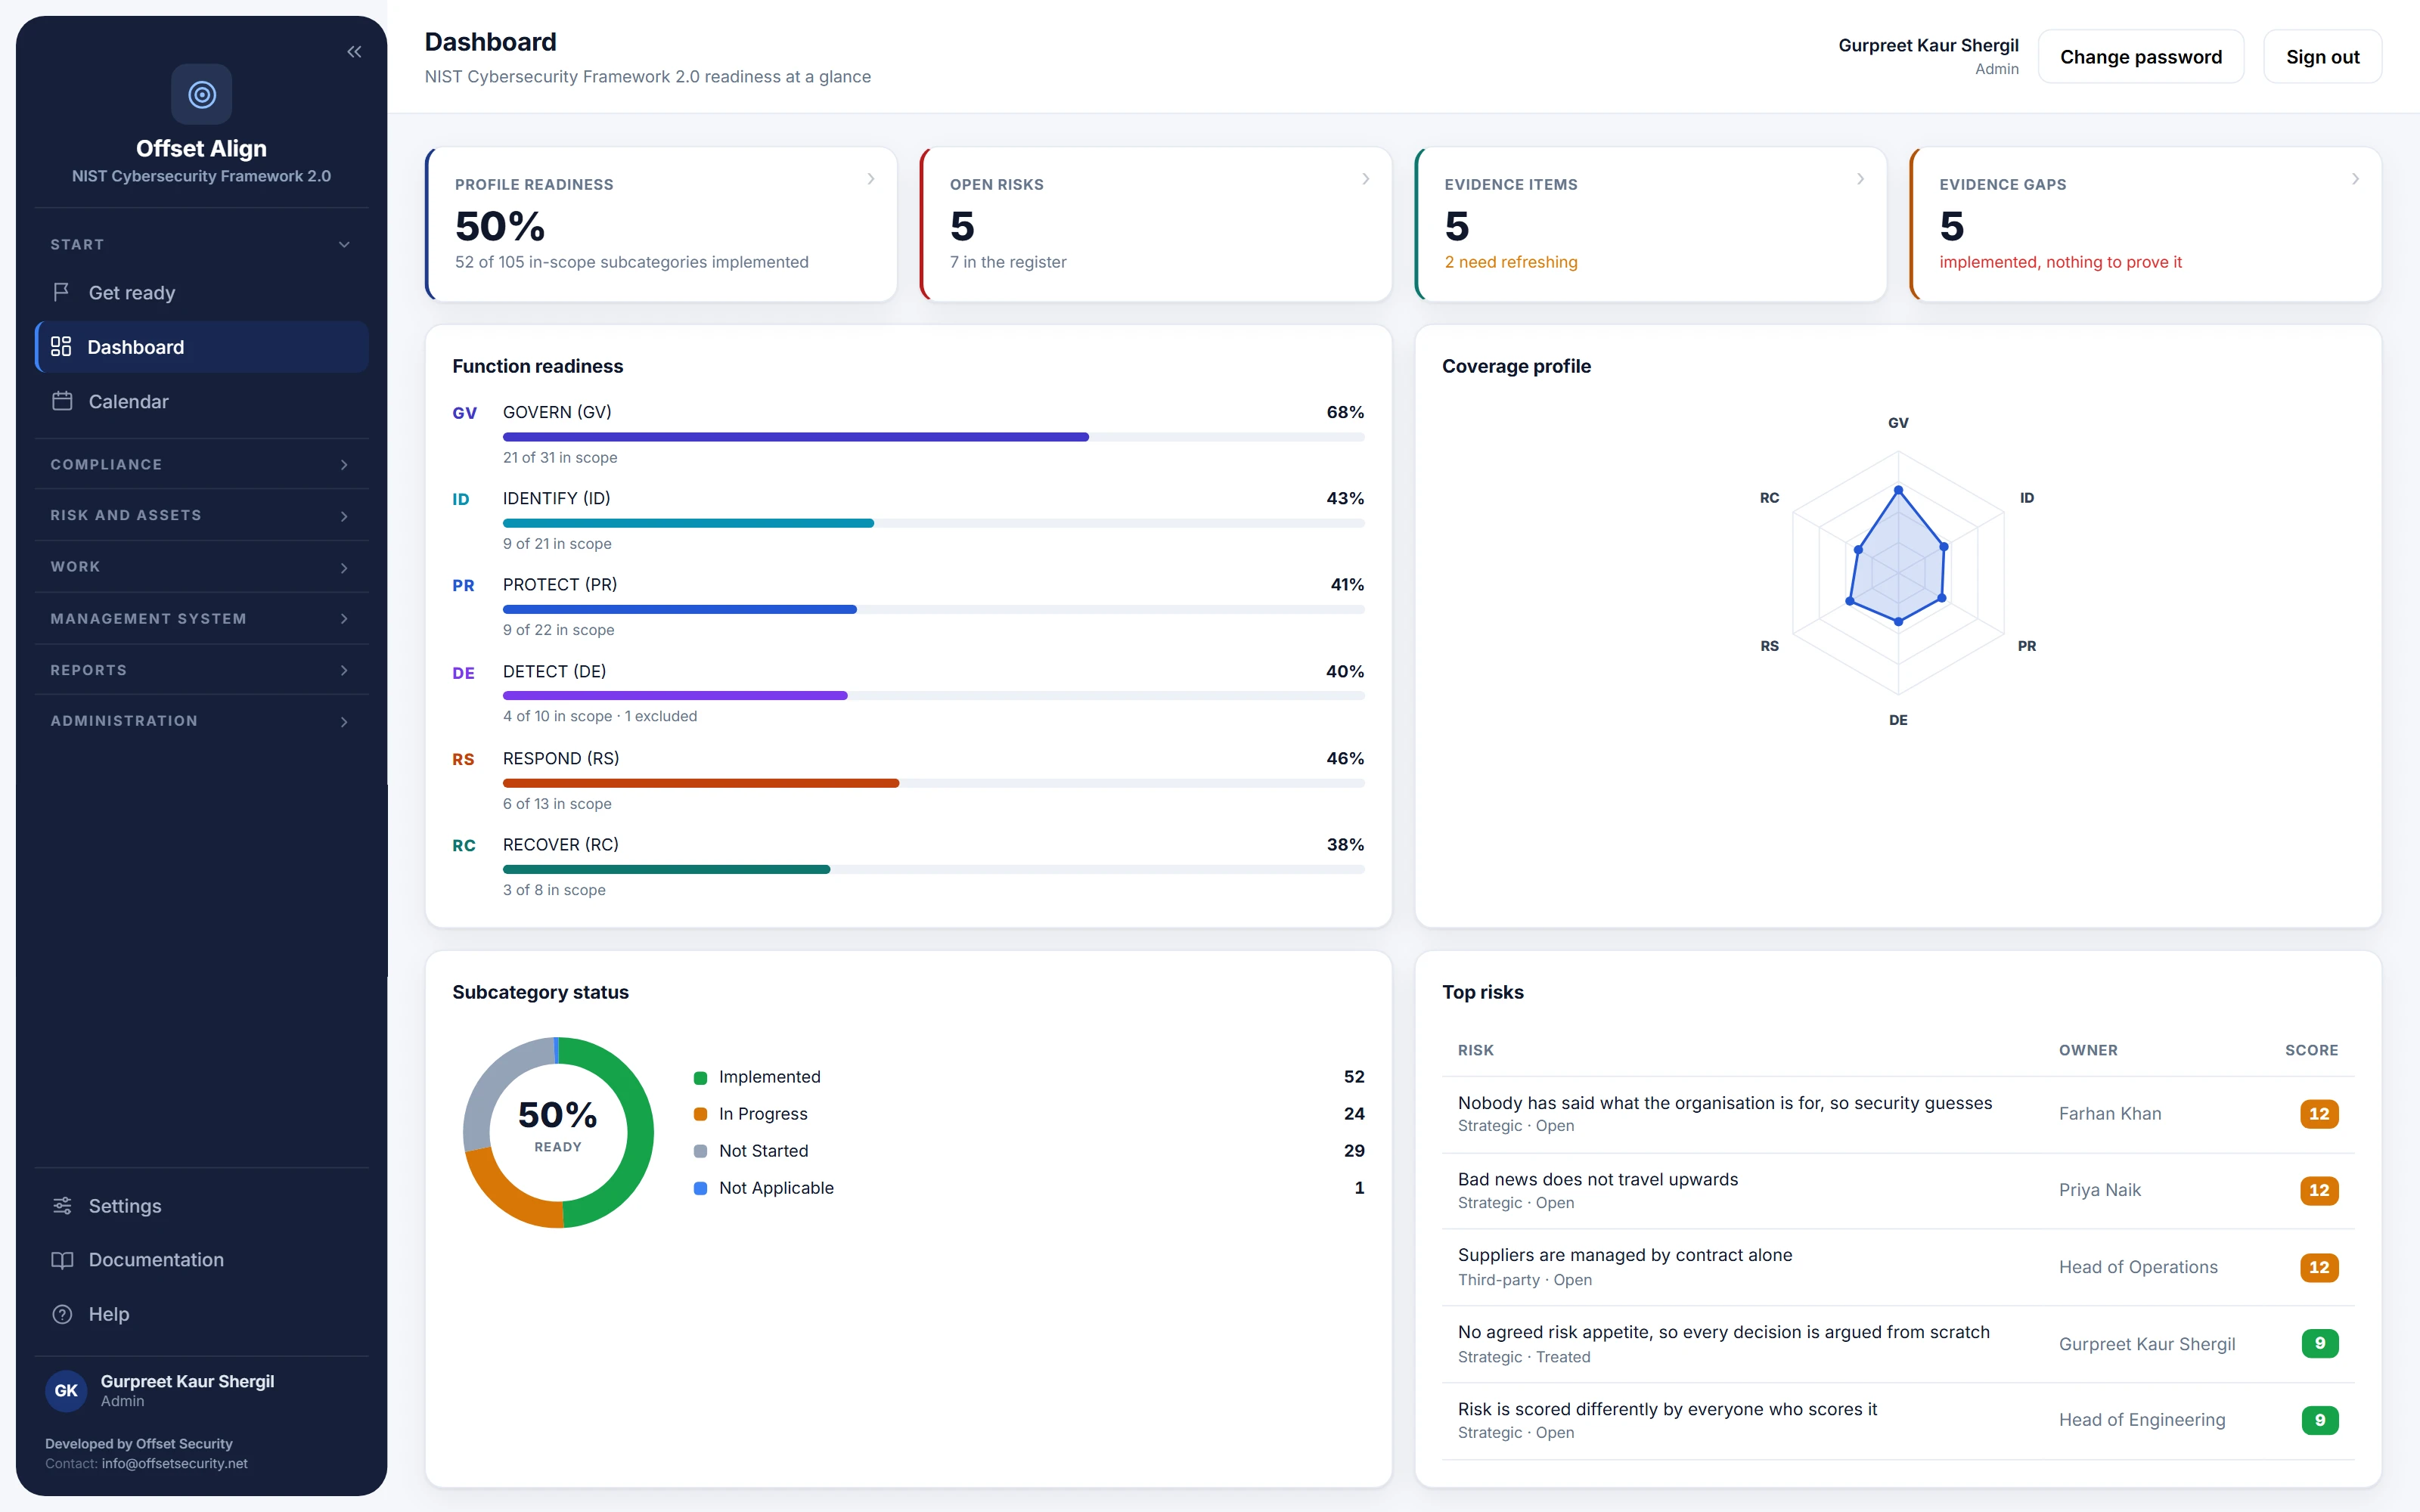Click the 50% READY donut chart
2420x1512 pixels.
[x=558, y=1132]
